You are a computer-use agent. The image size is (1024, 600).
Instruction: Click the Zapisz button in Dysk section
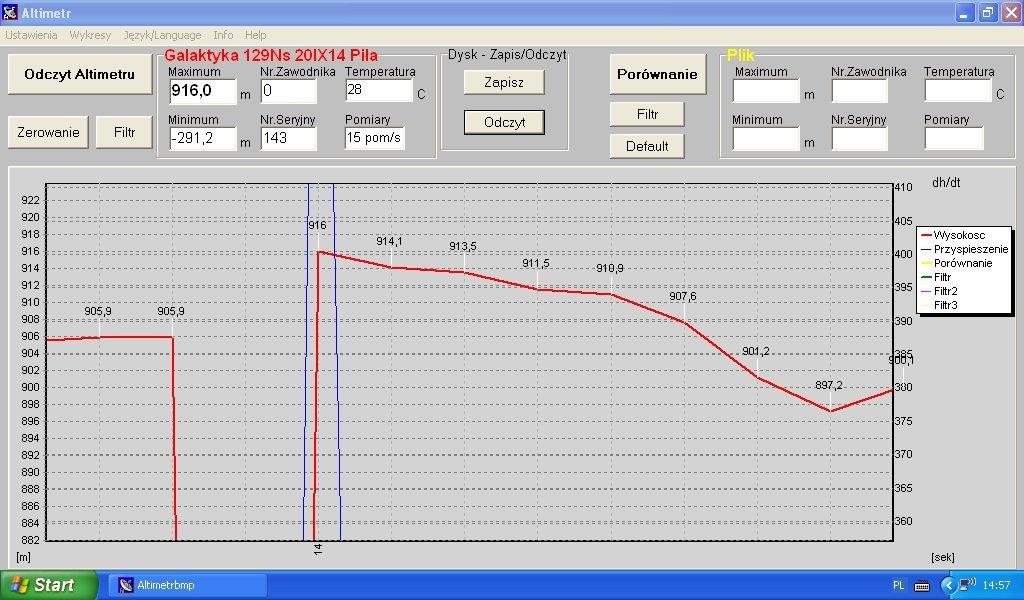click(504, 82)
